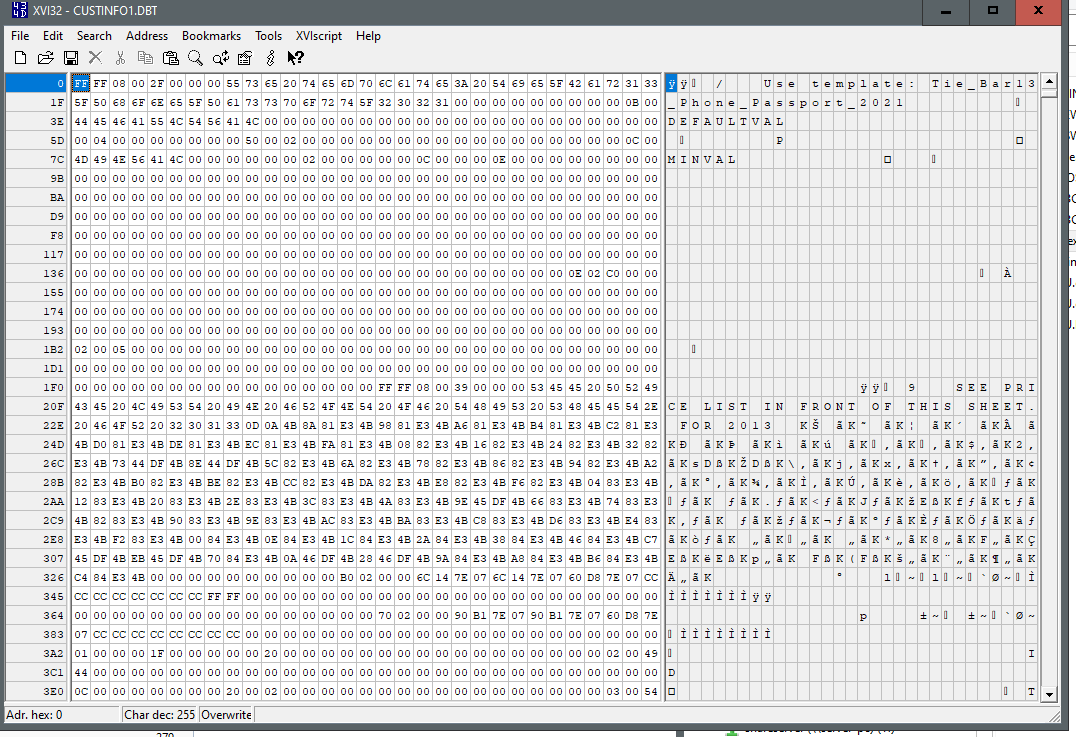Screen dimensions: 1076x737
Task: Click the Paste clipboard toolbar icon
Action: (170, 59)
